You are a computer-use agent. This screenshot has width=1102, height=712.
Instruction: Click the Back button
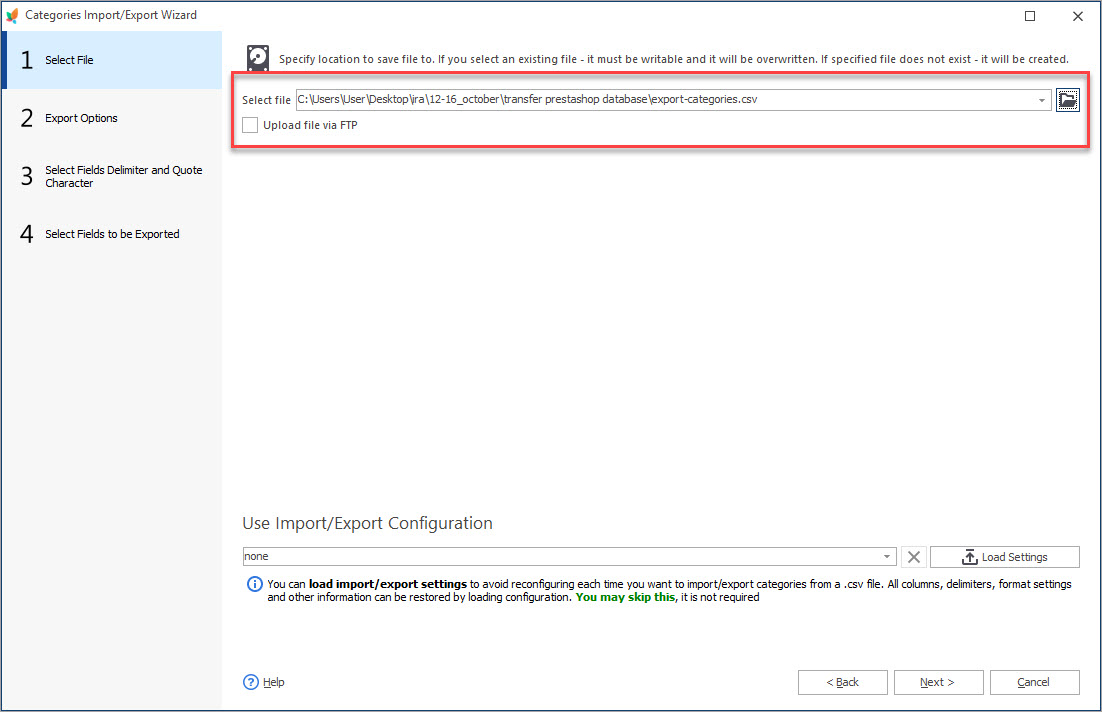coord(843,682)
